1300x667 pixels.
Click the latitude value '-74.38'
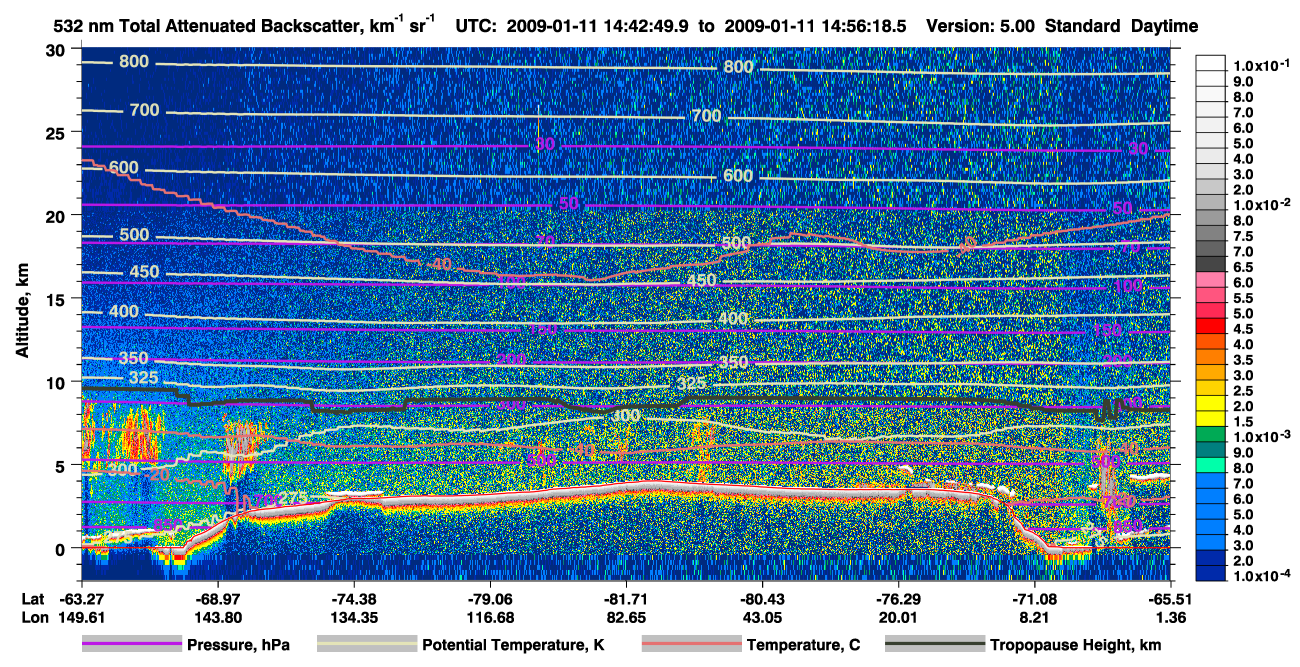coord(354,599)
